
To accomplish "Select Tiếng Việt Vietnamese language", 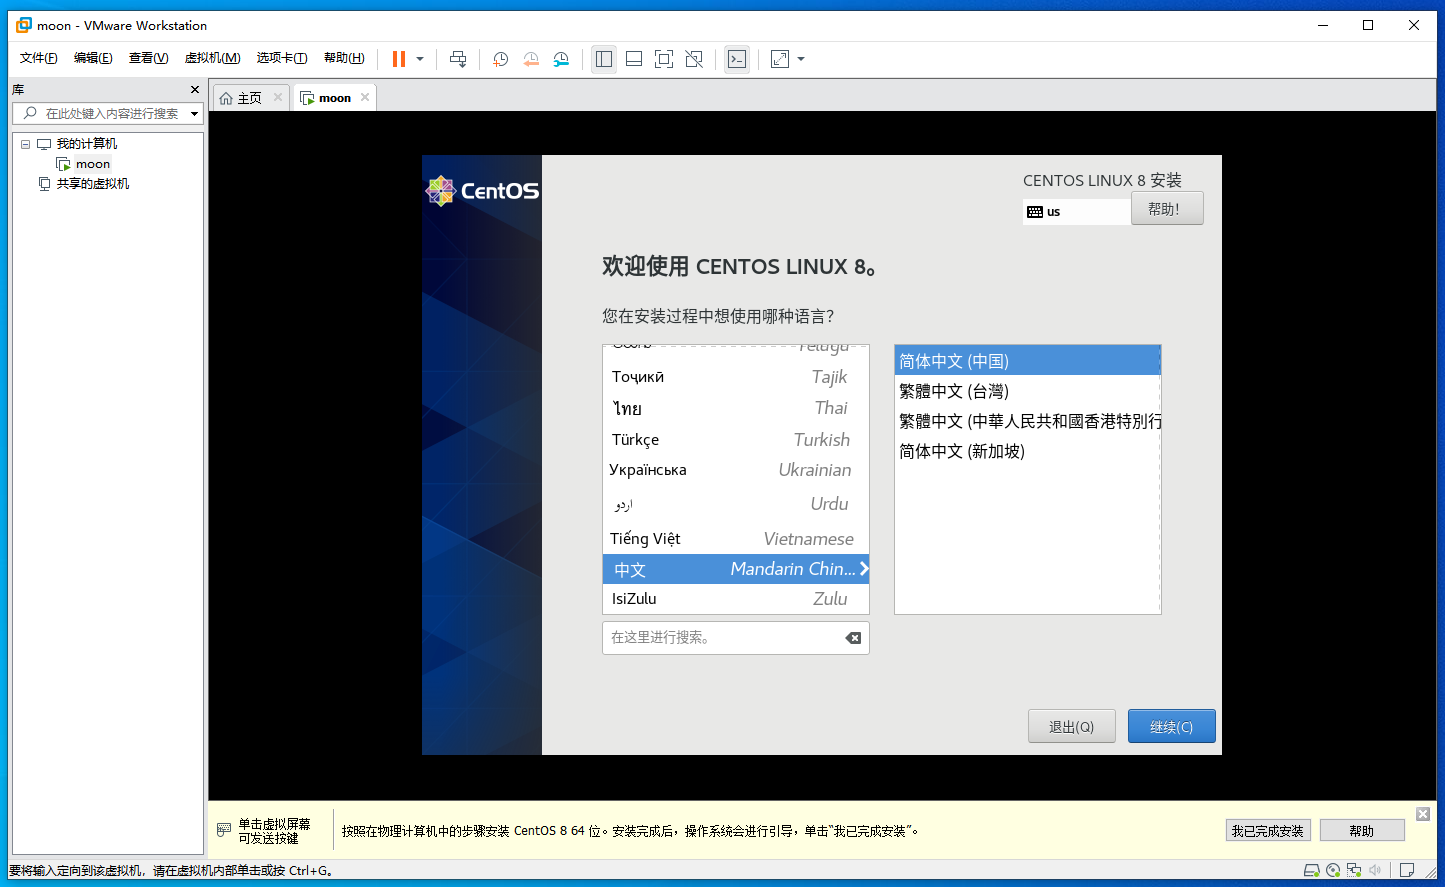I will [x=736, y=539].
